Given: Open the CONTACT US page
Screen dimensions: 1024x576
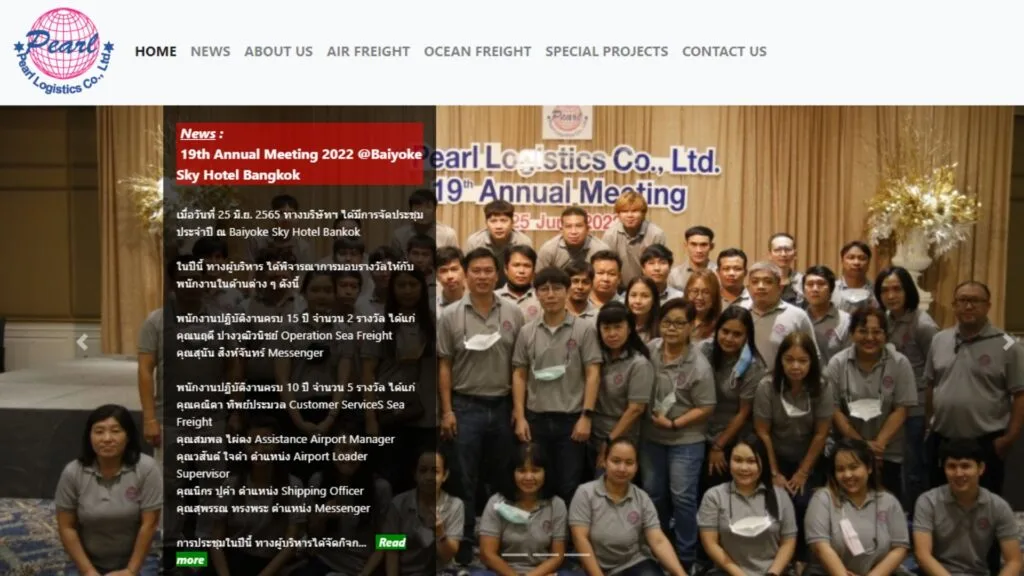Looking at the screenshot, I should click(724, 51).
